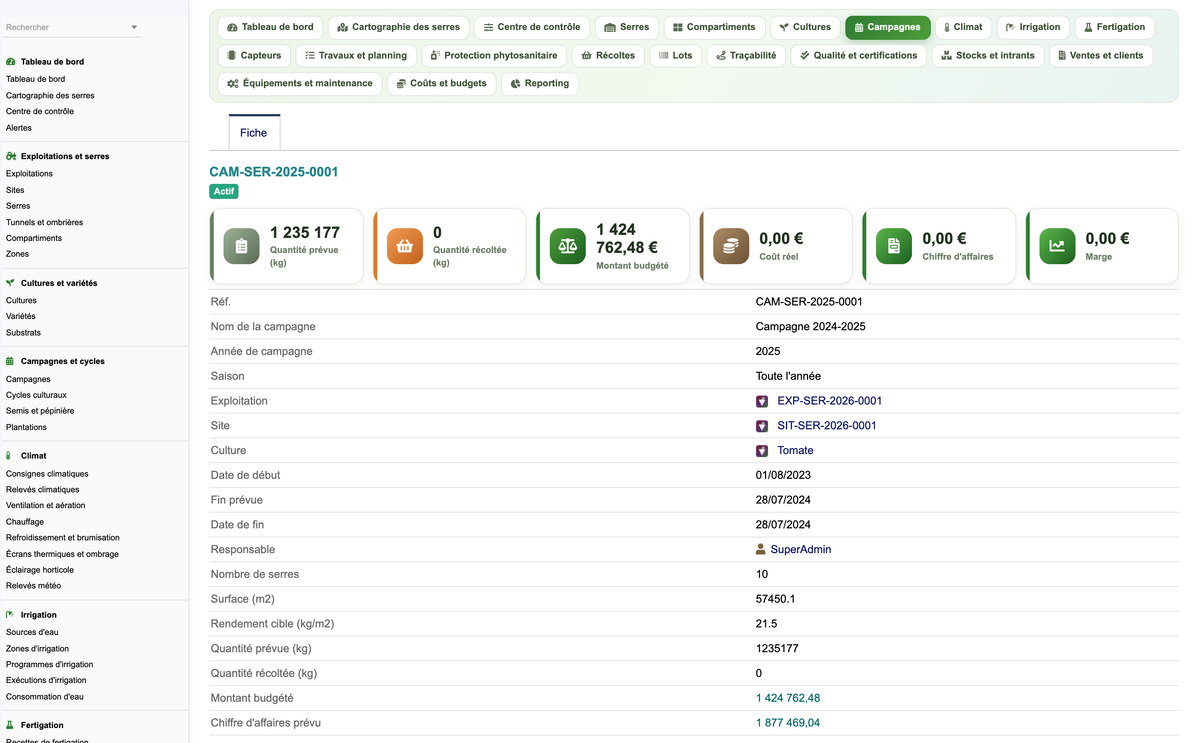
Task: Open Cultures top menu item
Action: click(x=805, y=27)
